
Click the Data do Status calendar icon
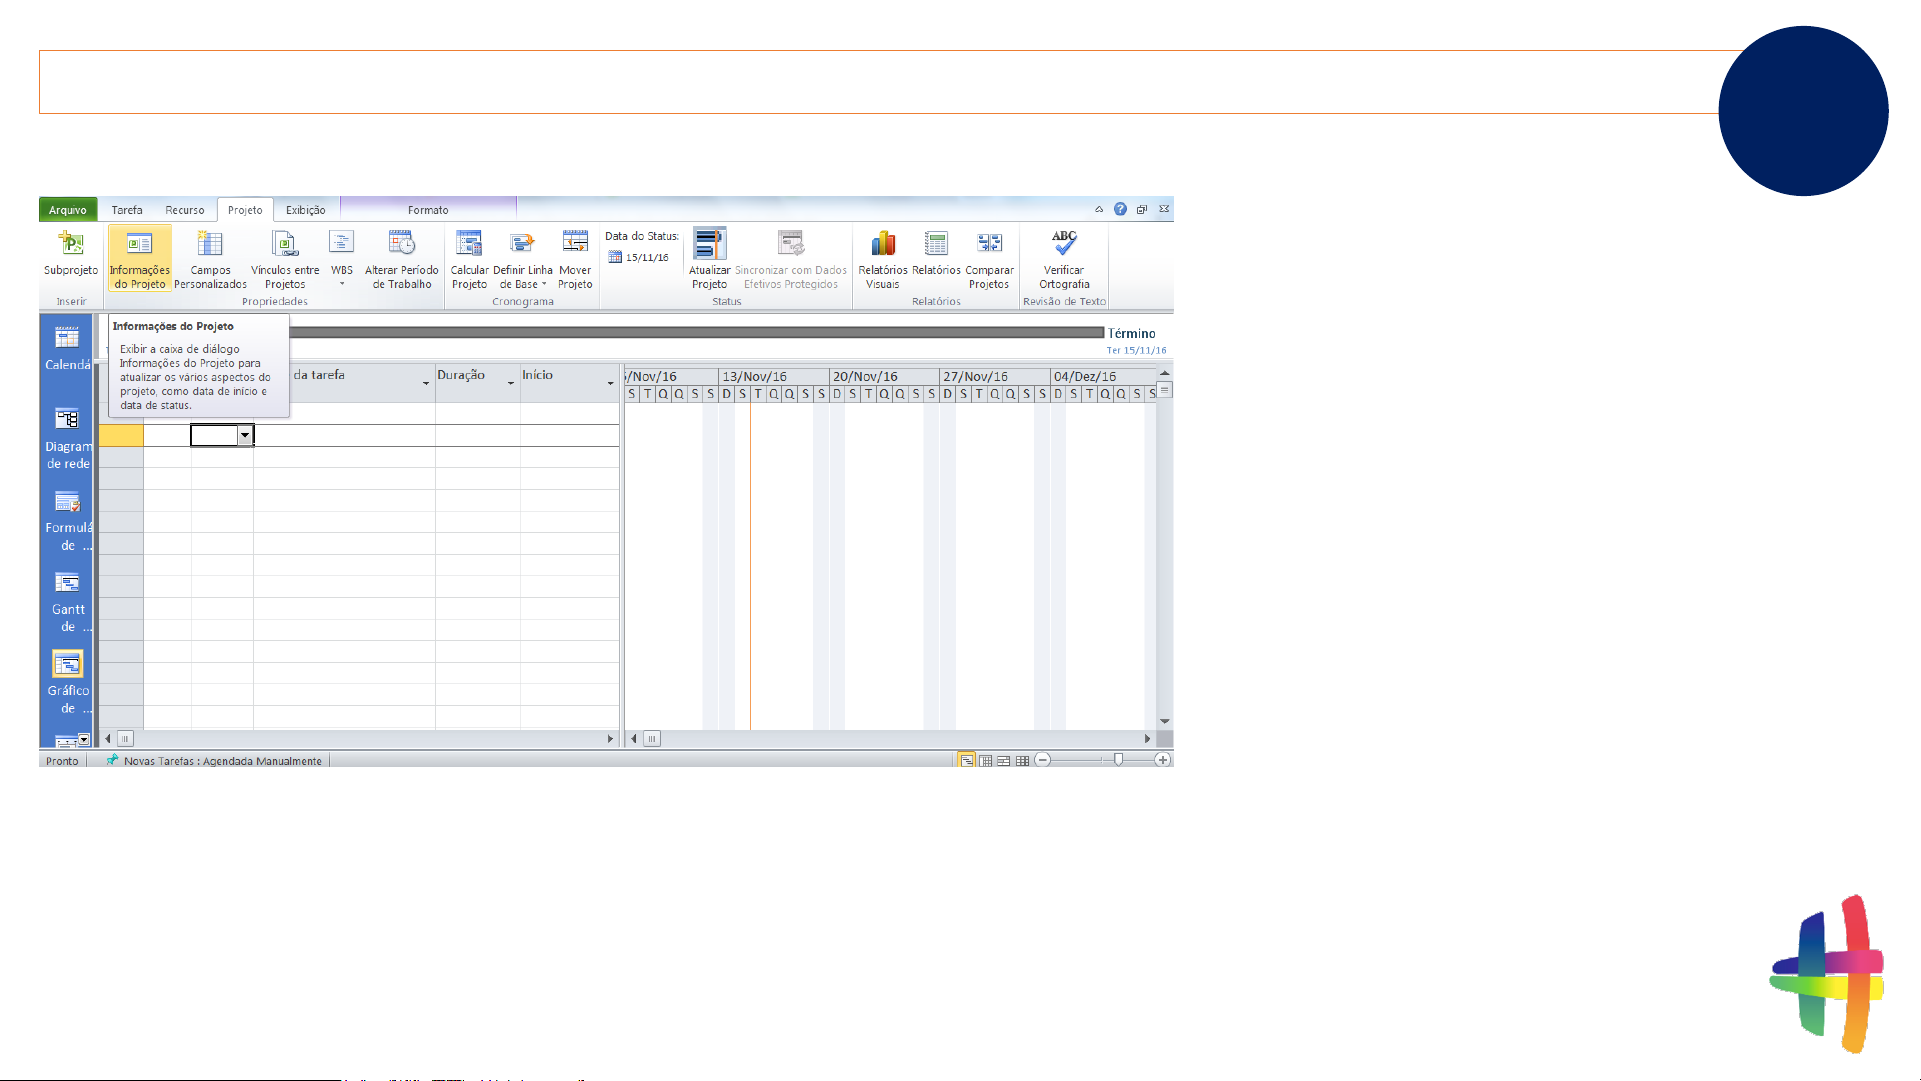(x=615, y=257)
